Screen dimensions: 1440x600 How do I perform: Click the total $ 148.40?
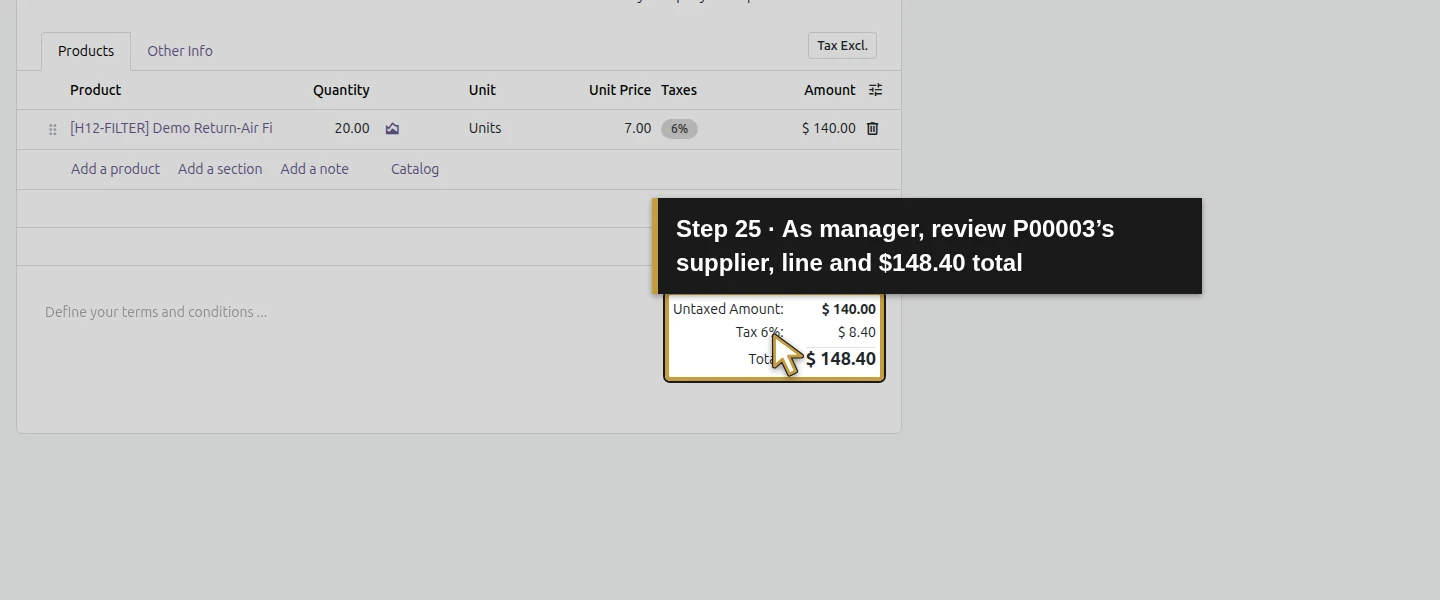841,359
